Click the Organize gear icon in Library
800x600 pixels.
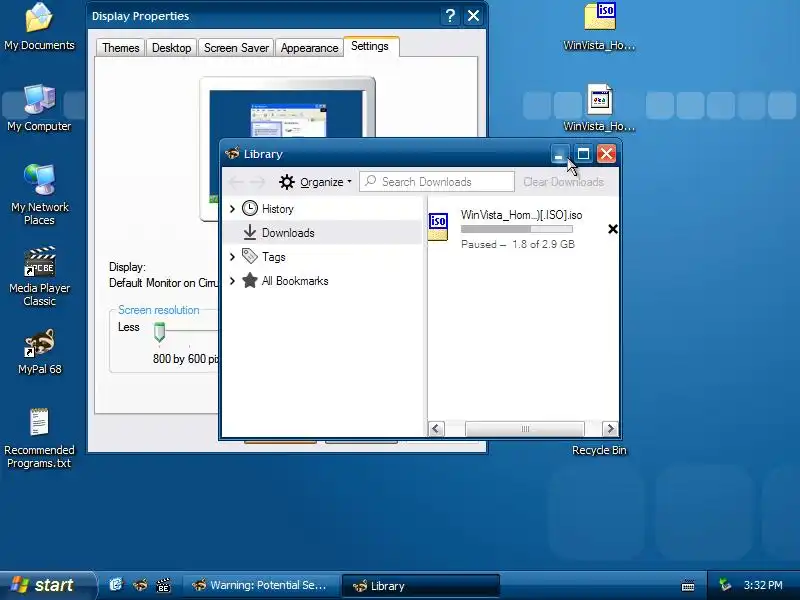pos(287,182)
